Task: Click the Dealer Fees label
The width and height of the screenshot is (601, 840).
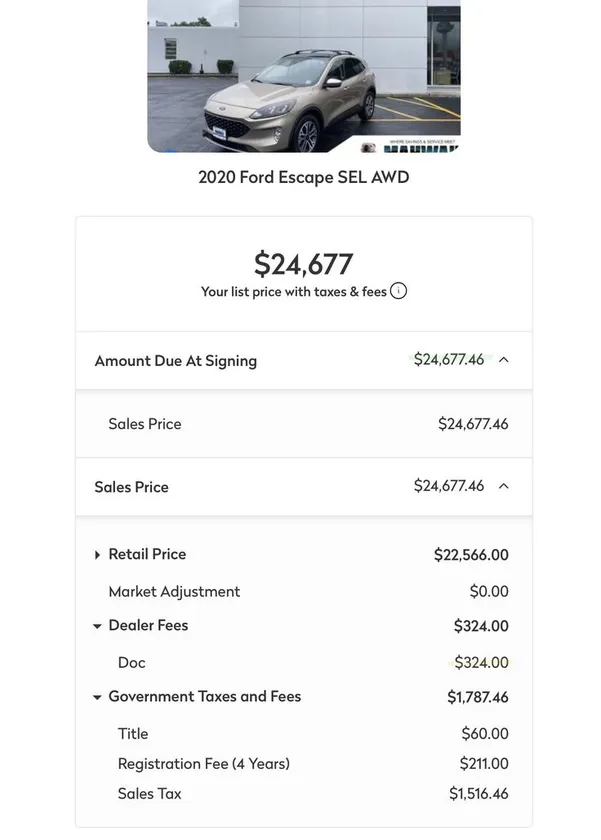Action: point(148,625)
